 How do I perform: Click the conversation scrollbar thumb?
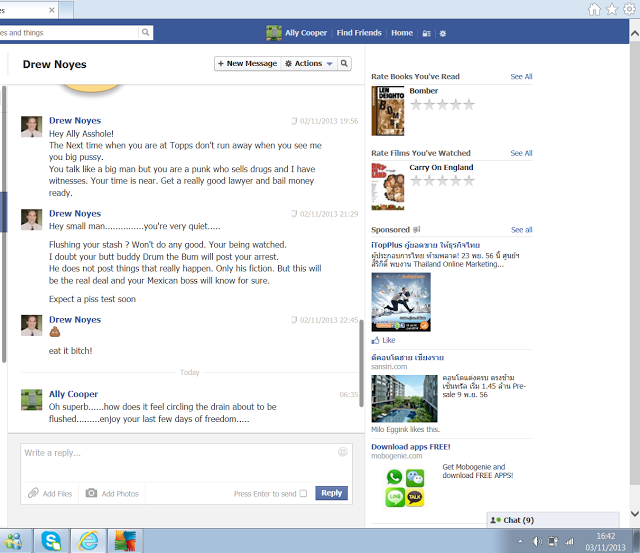point(361,363)
